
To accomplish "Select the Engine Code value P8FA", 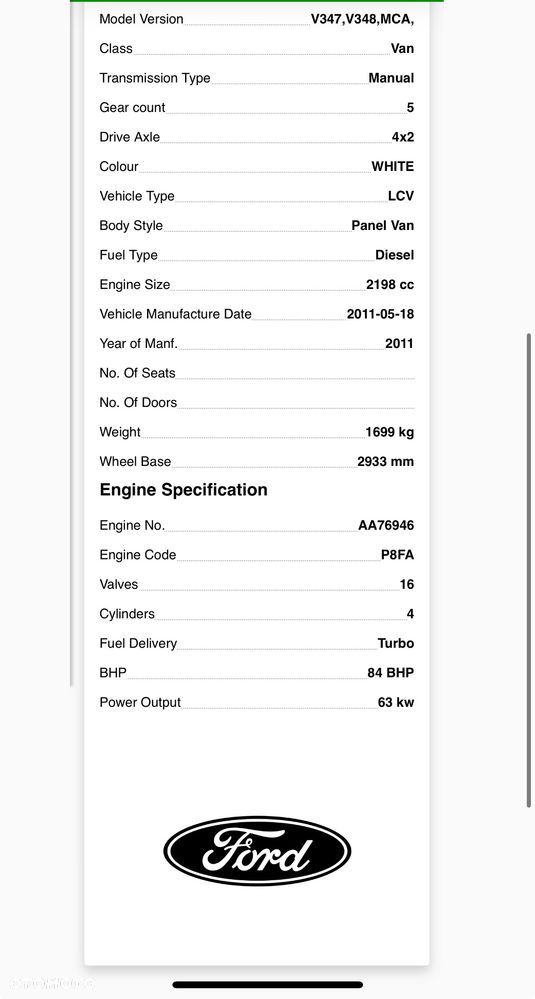I will click(397, 555).
